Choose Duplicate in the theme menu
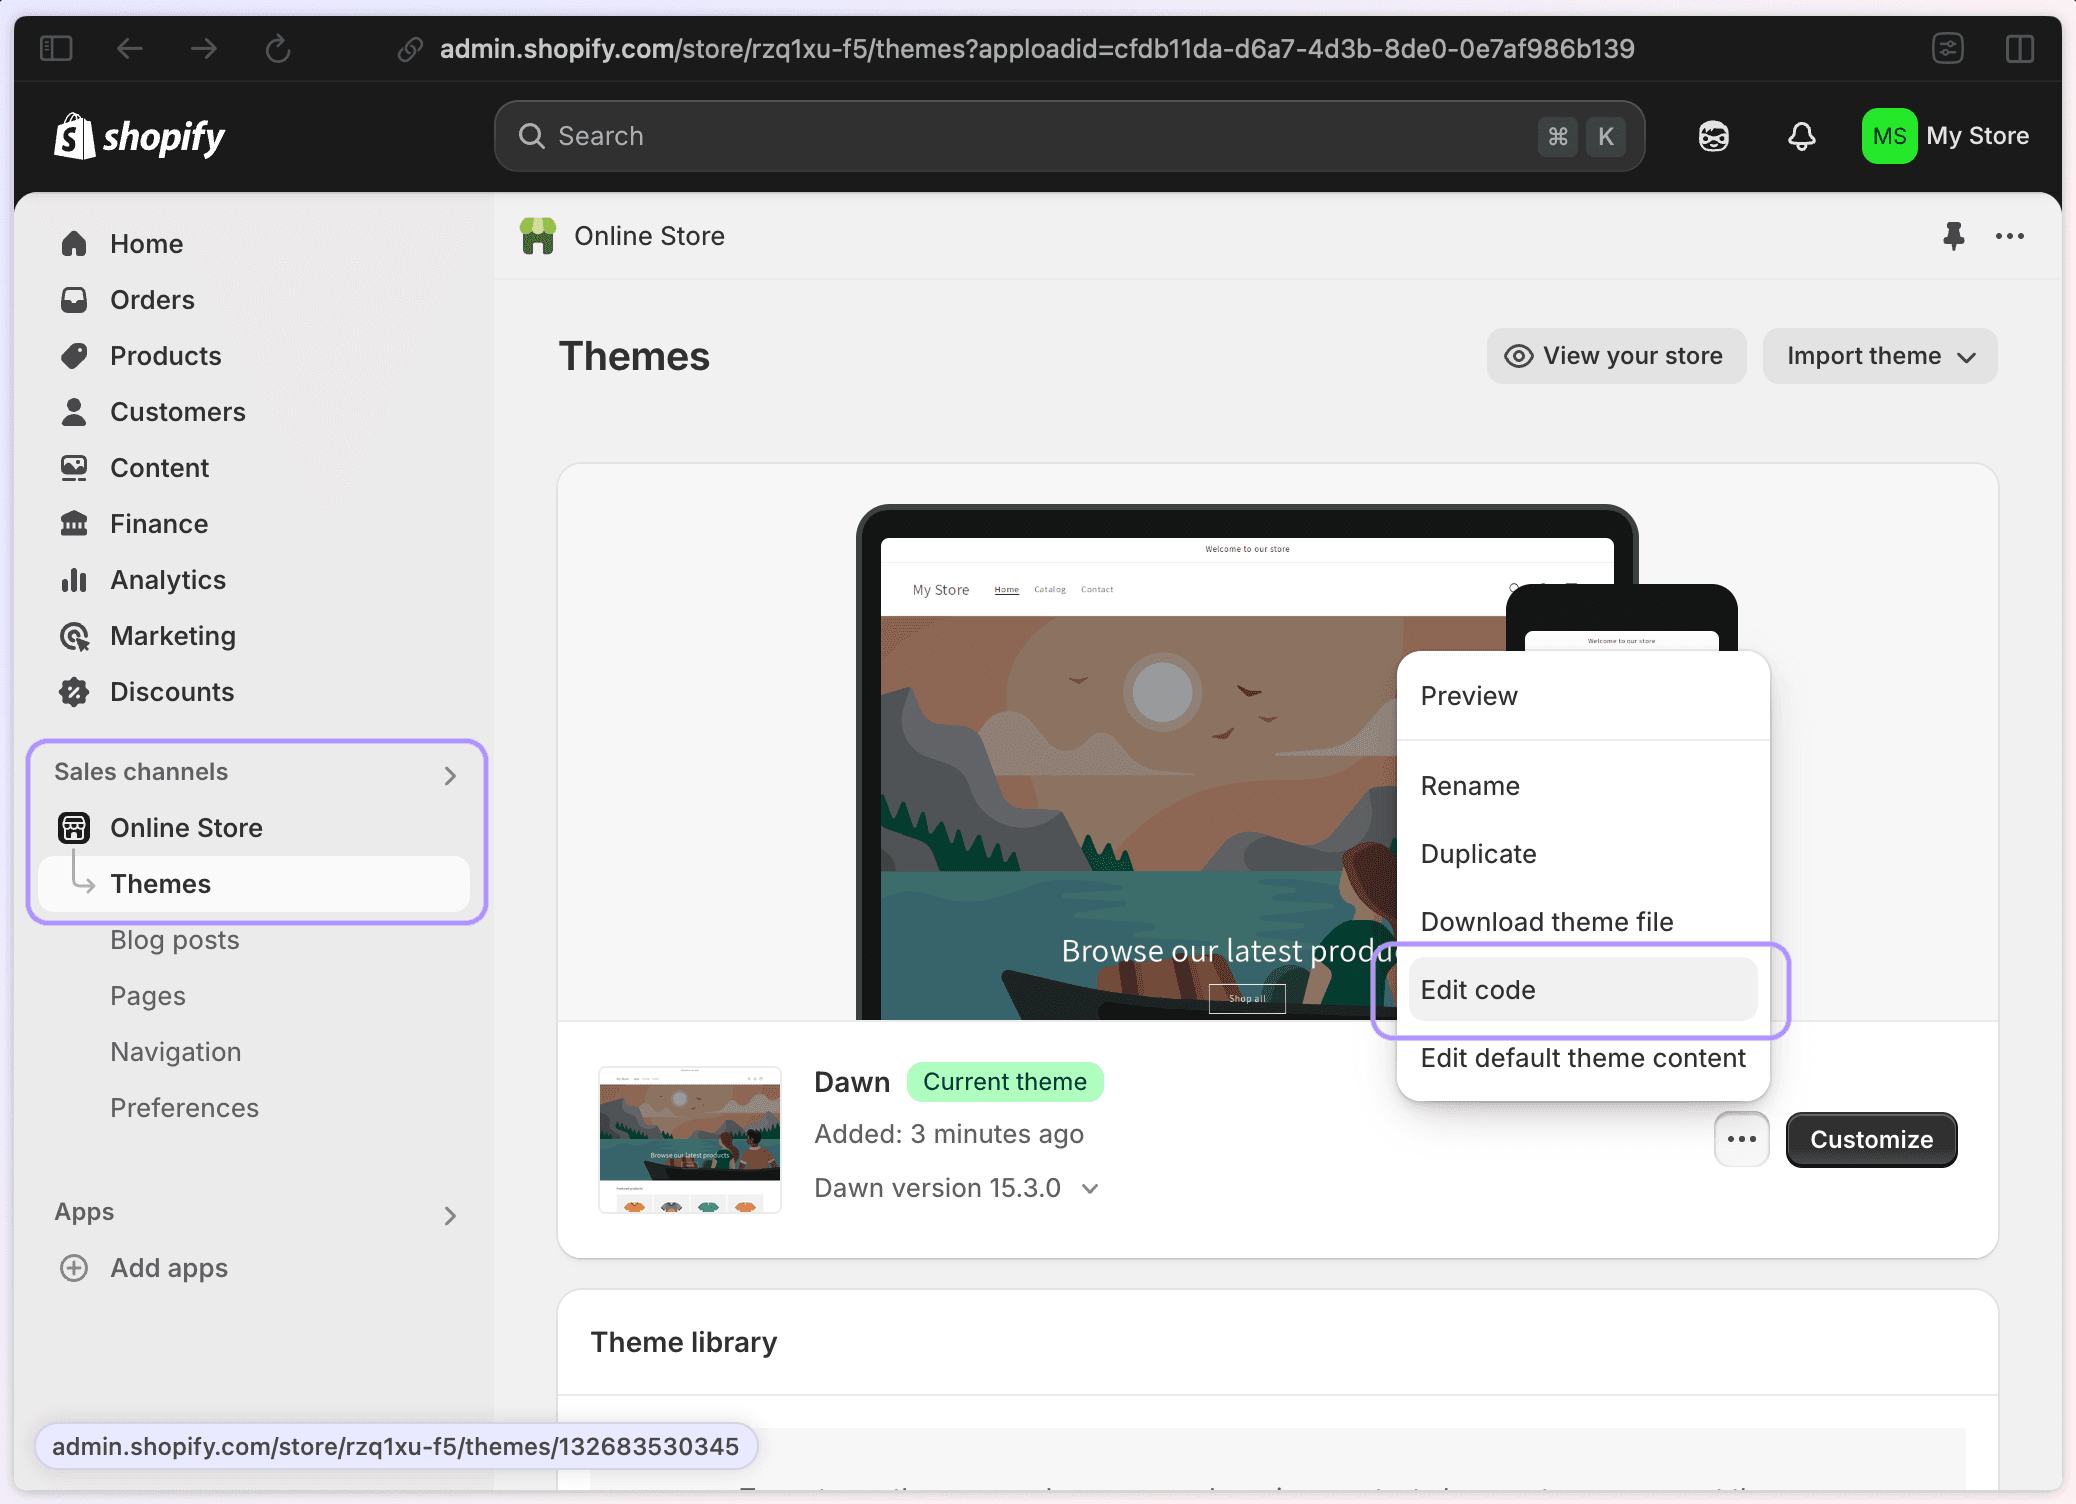2076x1504 pixels. click(x=1478, y=854)
